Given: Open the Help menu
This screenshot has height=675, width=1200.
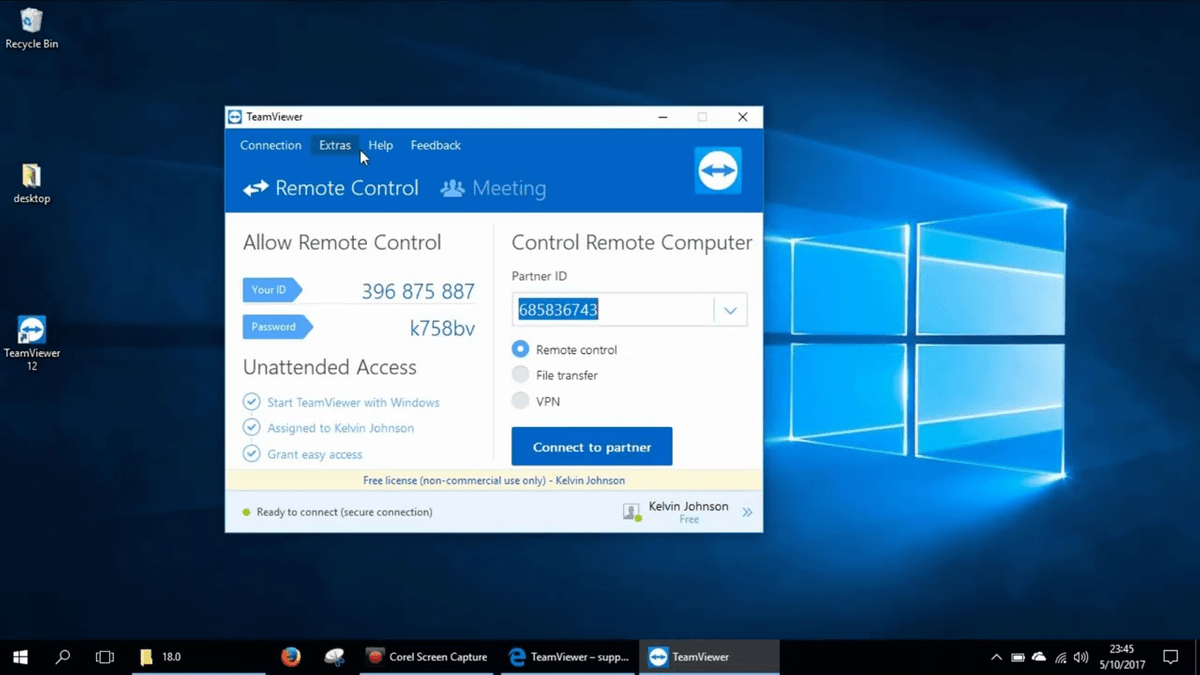Looking at the screenshot, I should point(380,145).
